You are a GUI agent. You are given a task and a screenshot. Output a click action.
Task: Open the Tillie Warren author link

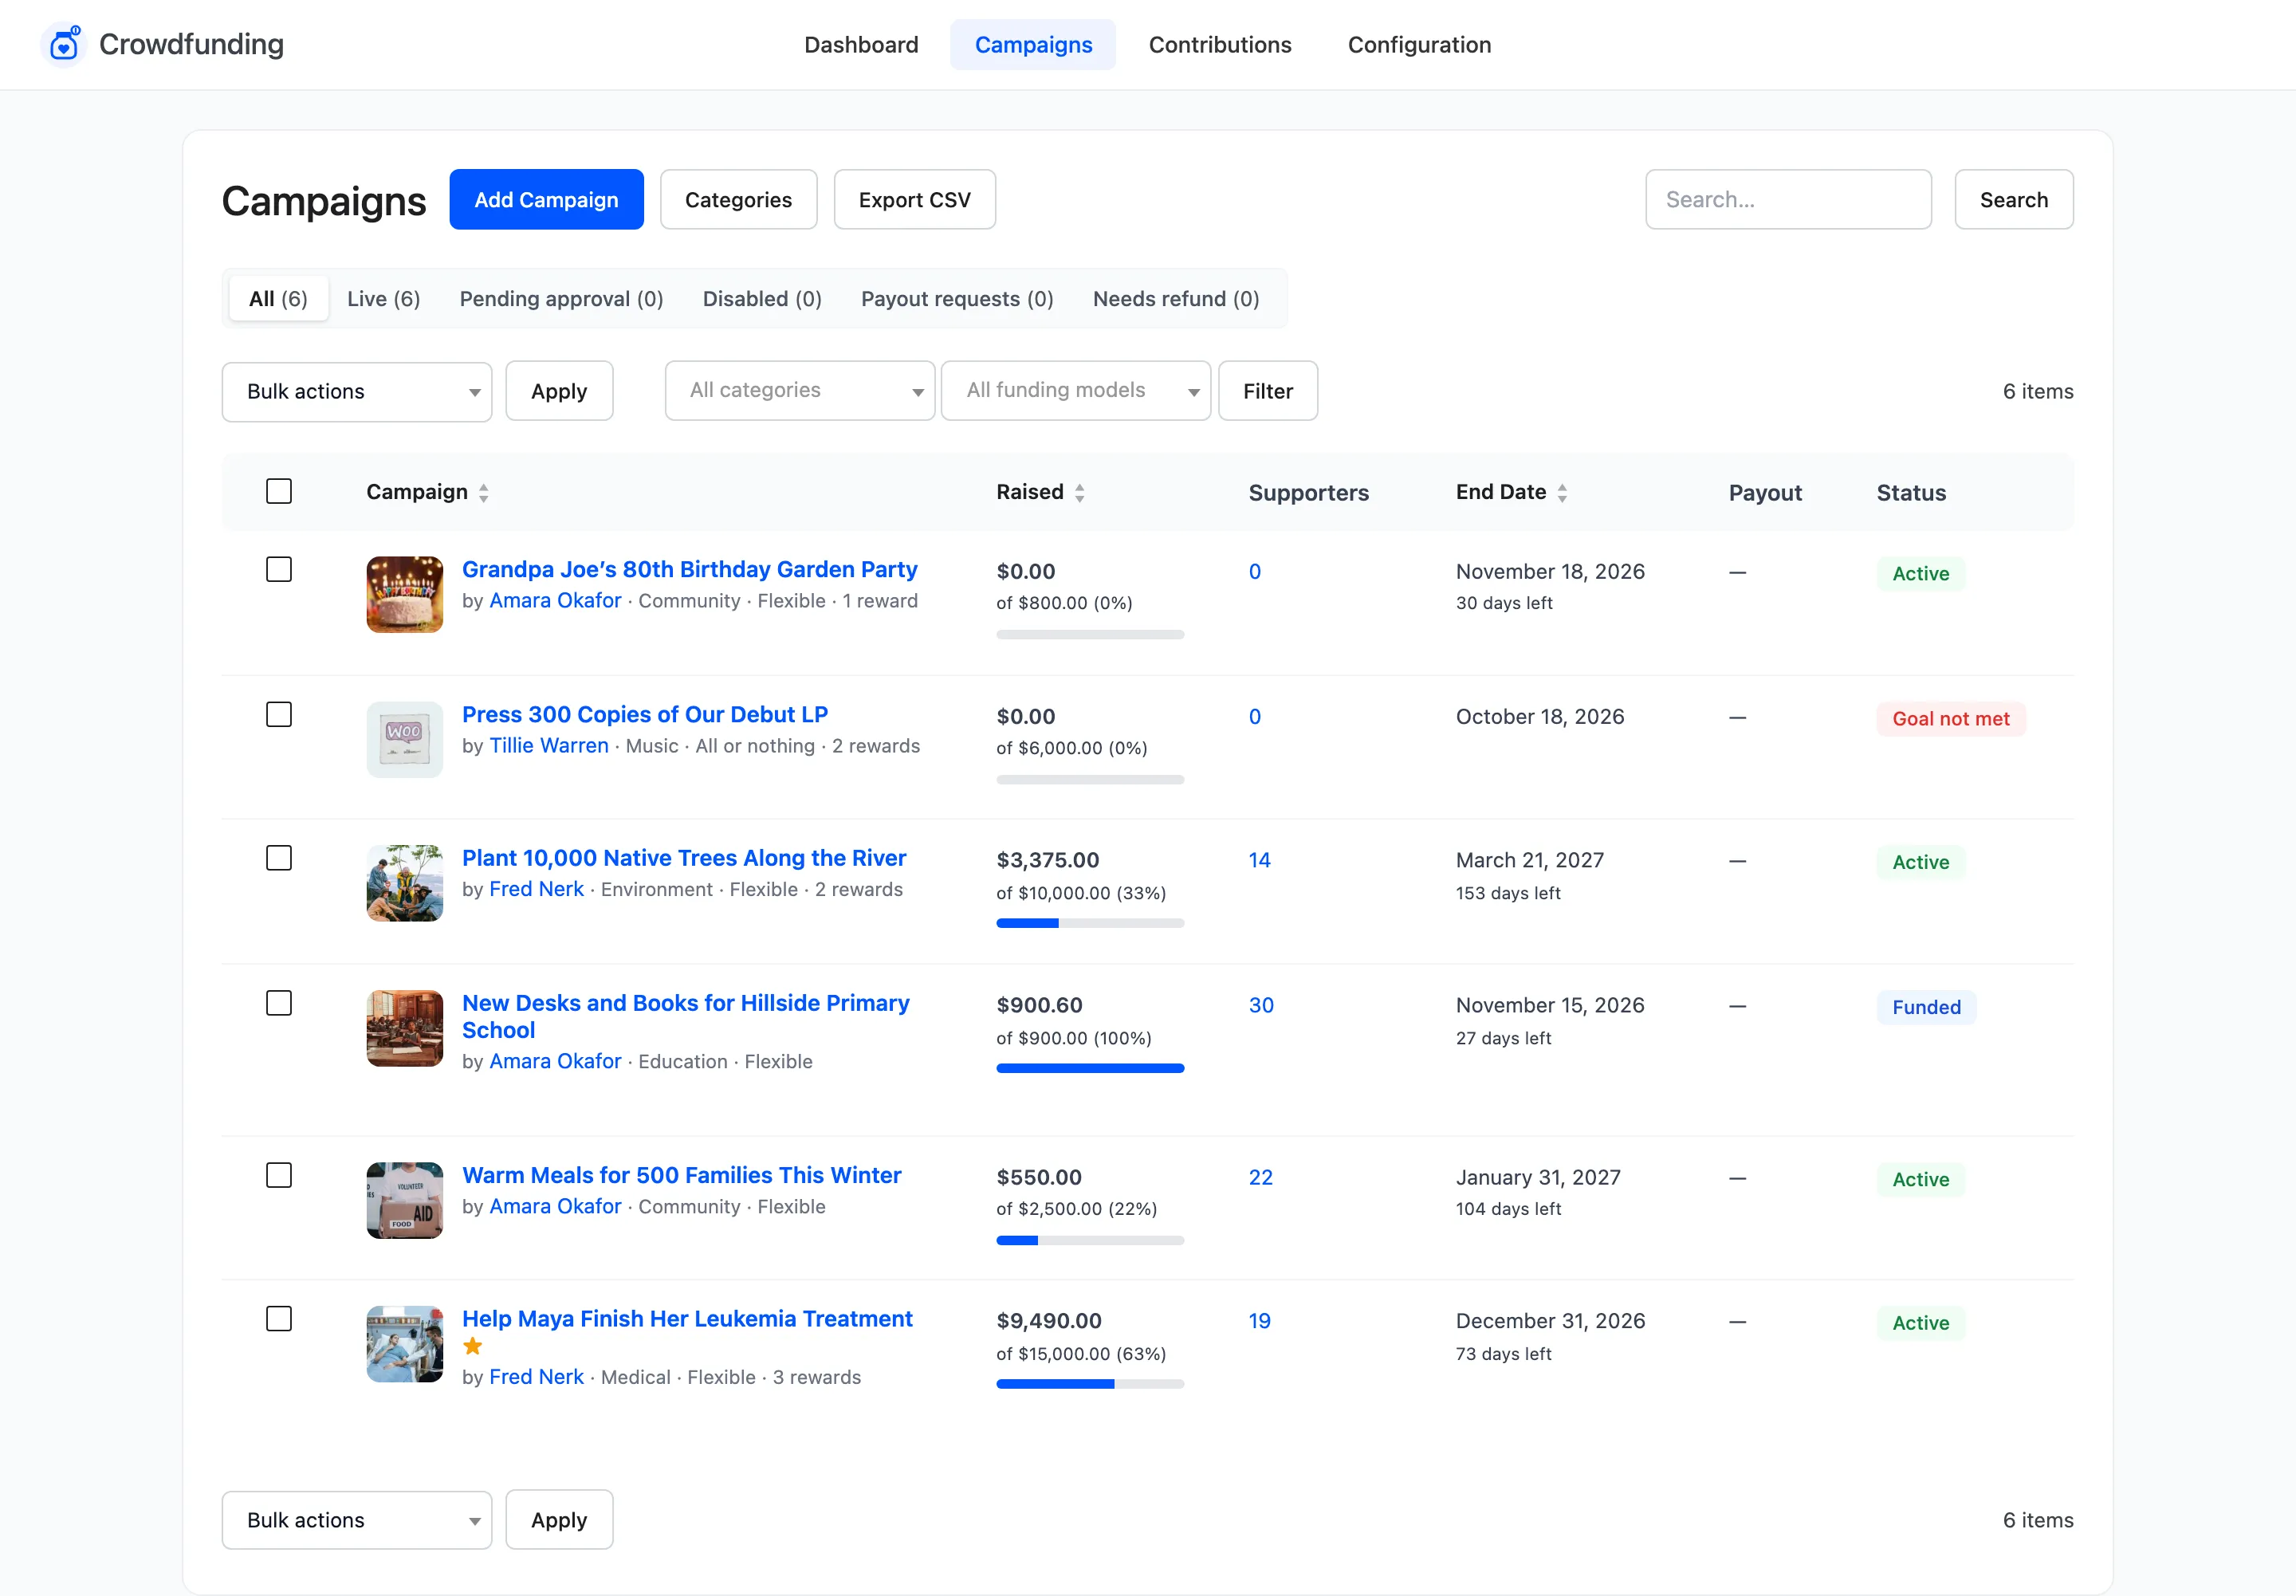pos(548,746)
